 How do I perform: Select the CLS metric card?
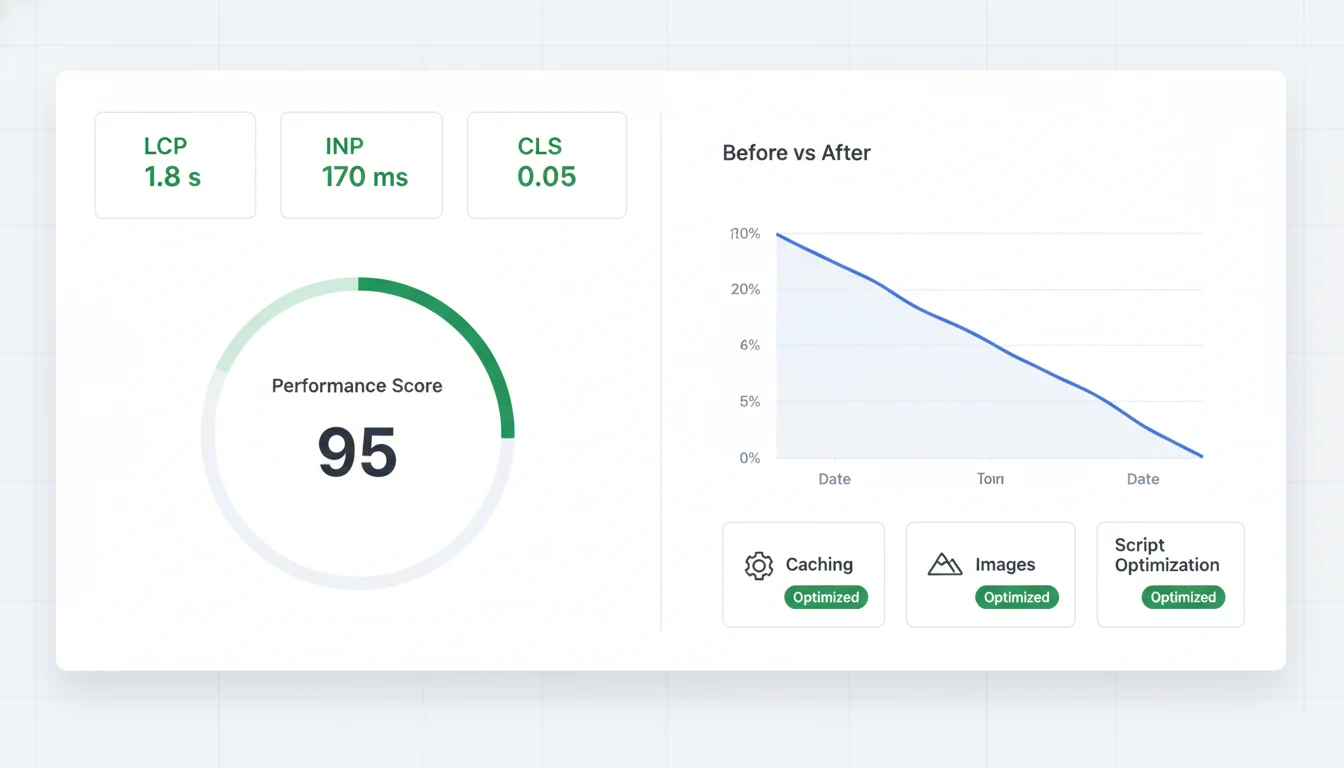pos(546,164)
